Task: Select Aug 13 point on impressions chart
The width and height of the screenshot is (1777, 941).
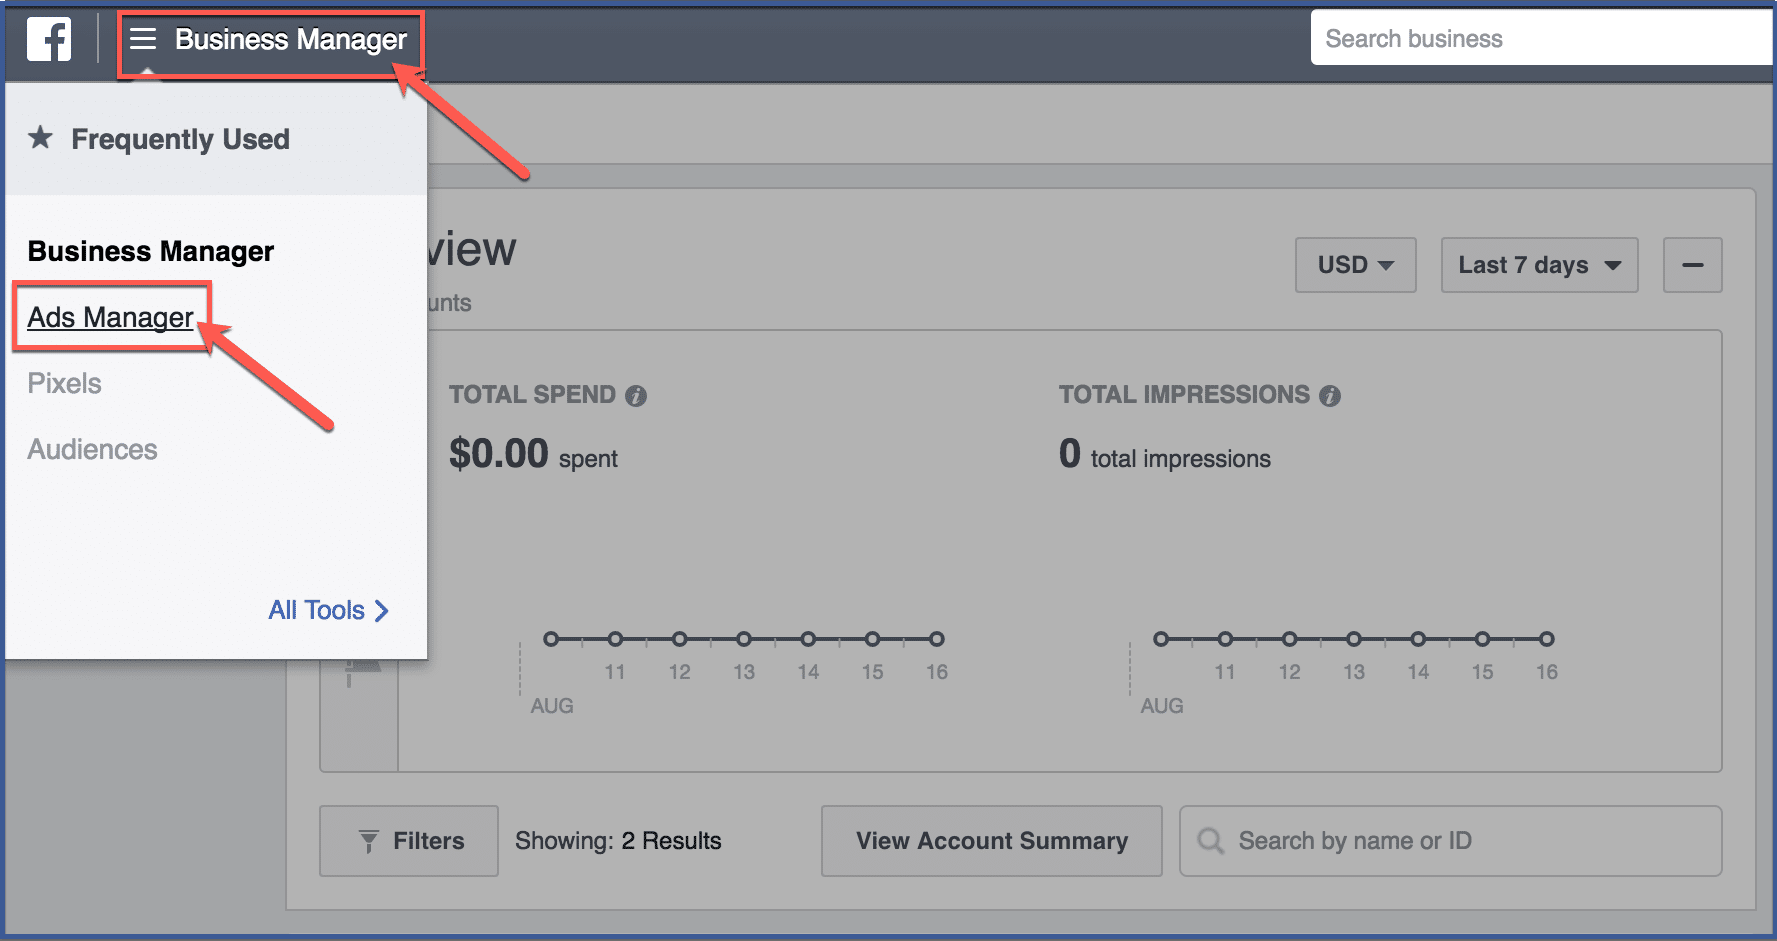Action: pyautogui.click(x=1354, y=639)
